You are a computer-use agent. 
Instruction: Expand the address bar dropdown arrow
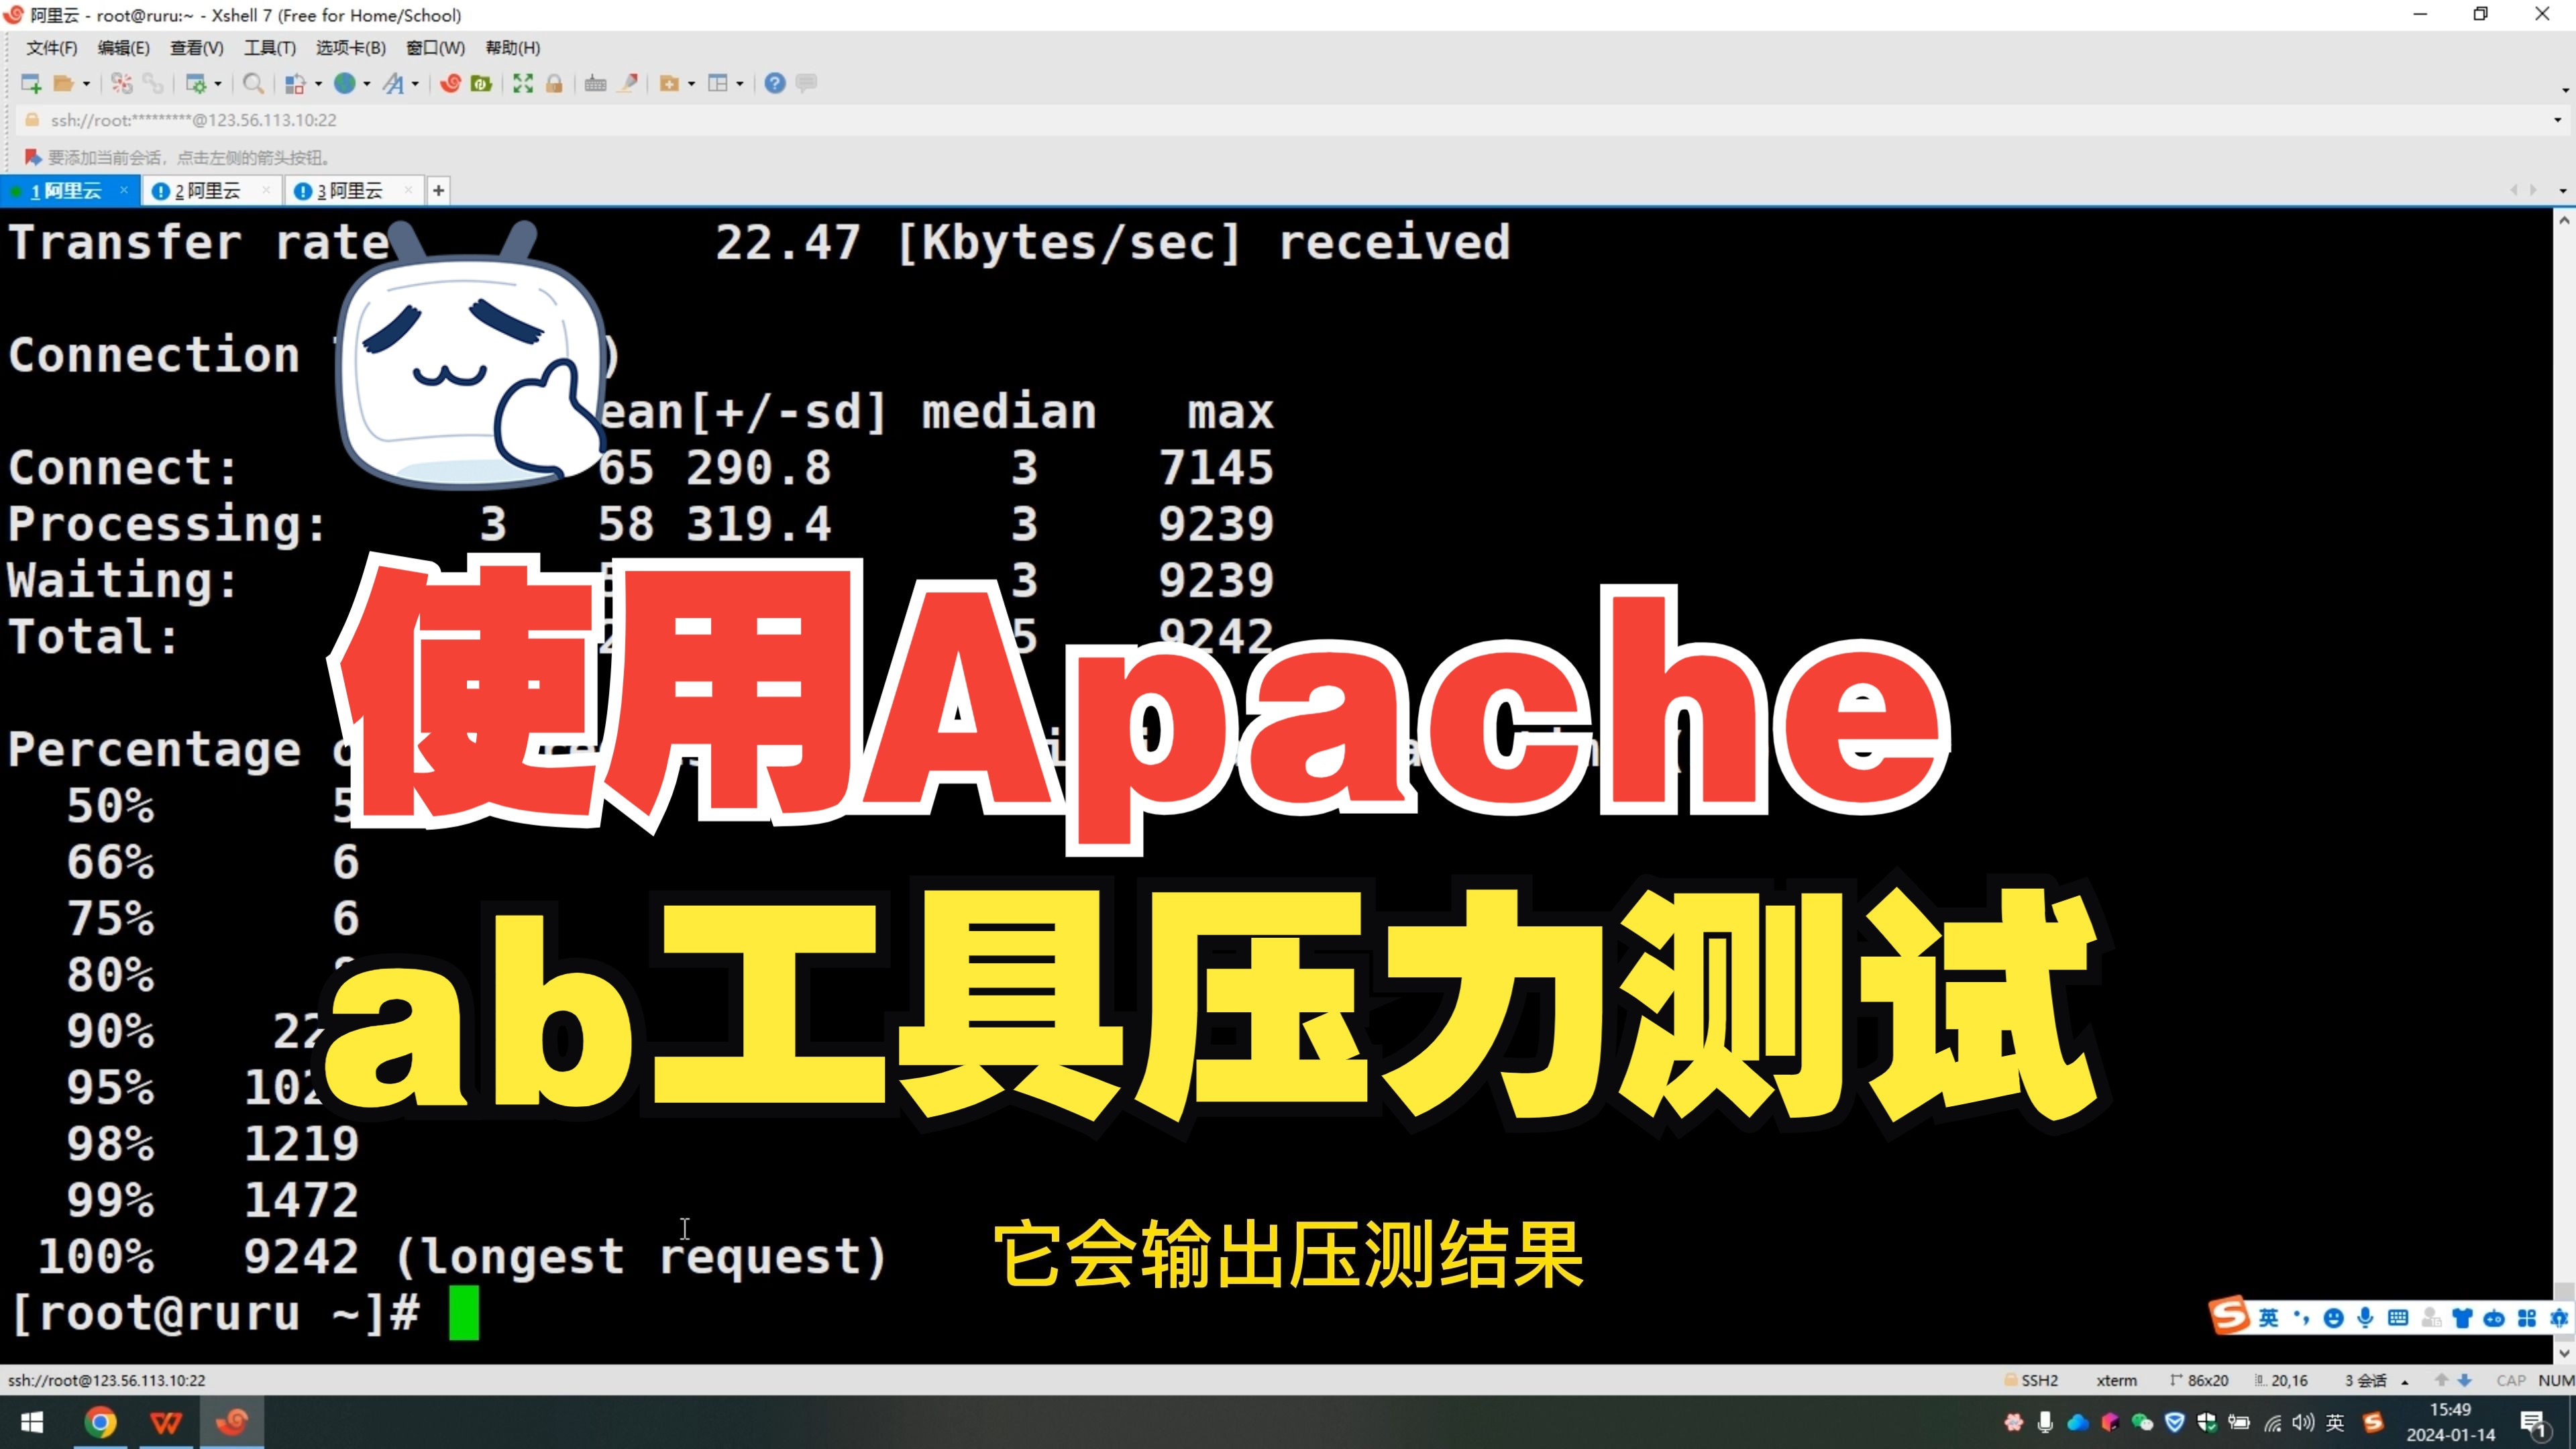point(2557,120)
